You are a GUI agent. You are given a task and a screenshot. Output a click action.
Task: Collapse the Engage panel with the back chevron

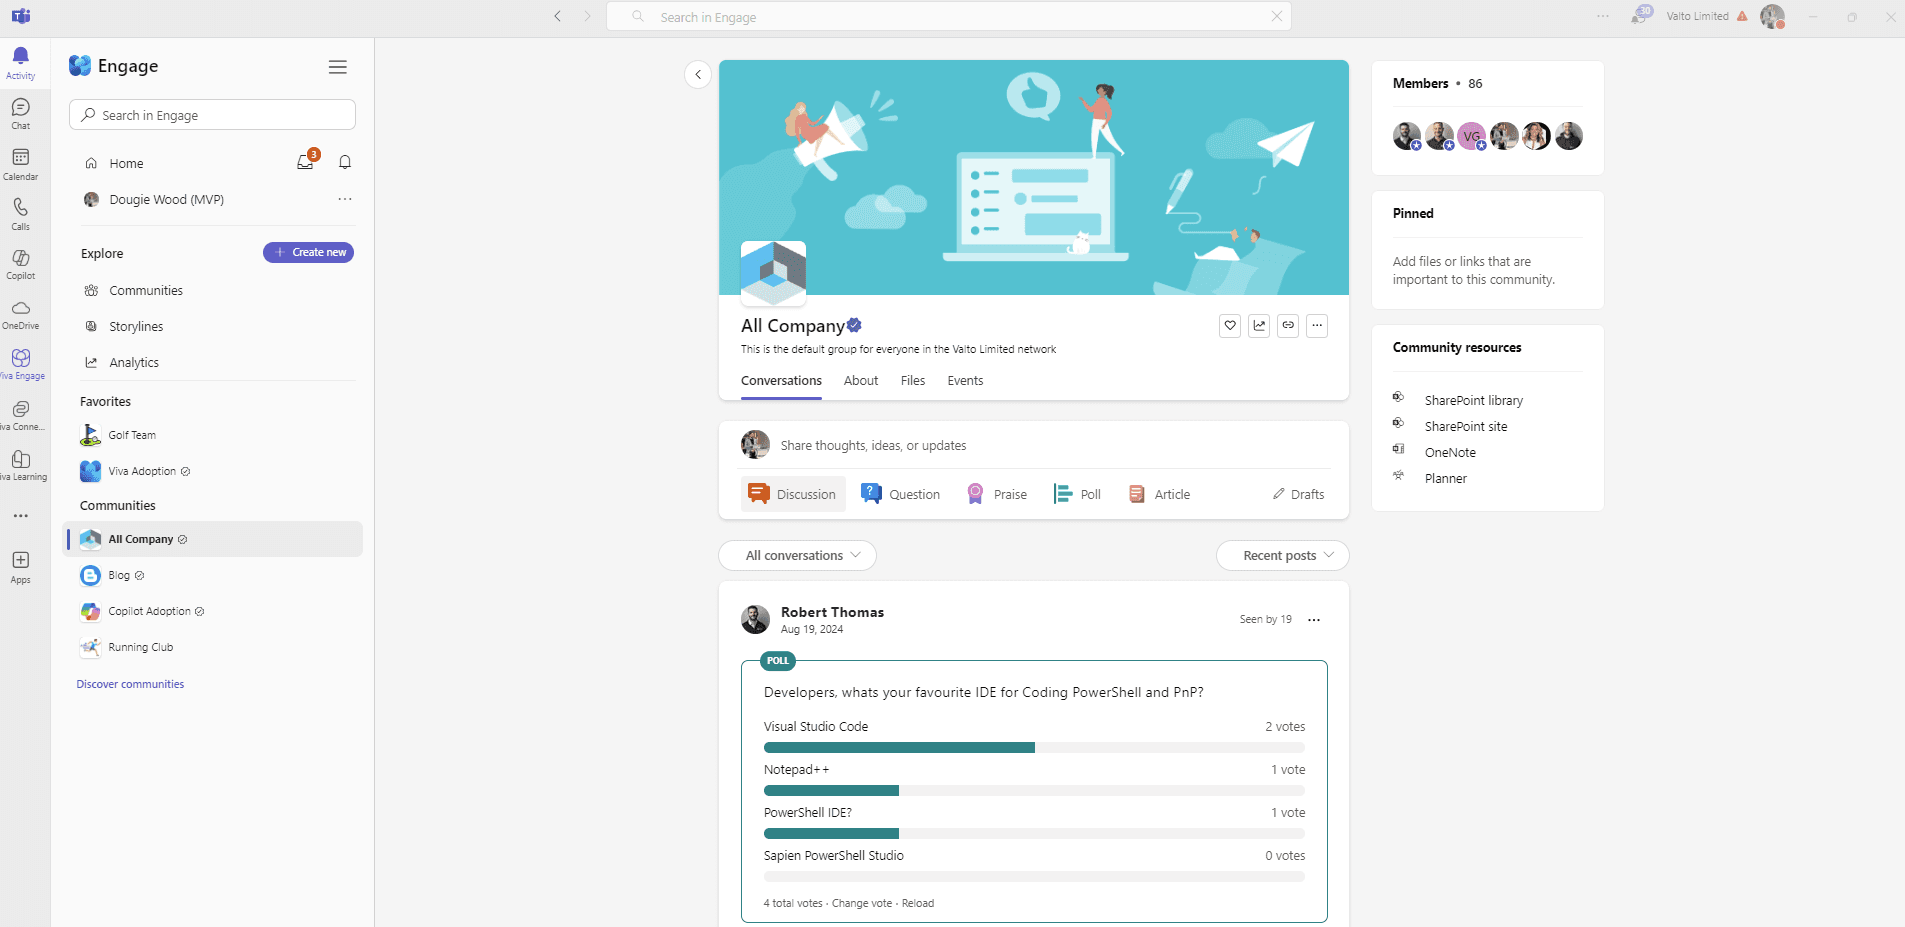(698, 75)
